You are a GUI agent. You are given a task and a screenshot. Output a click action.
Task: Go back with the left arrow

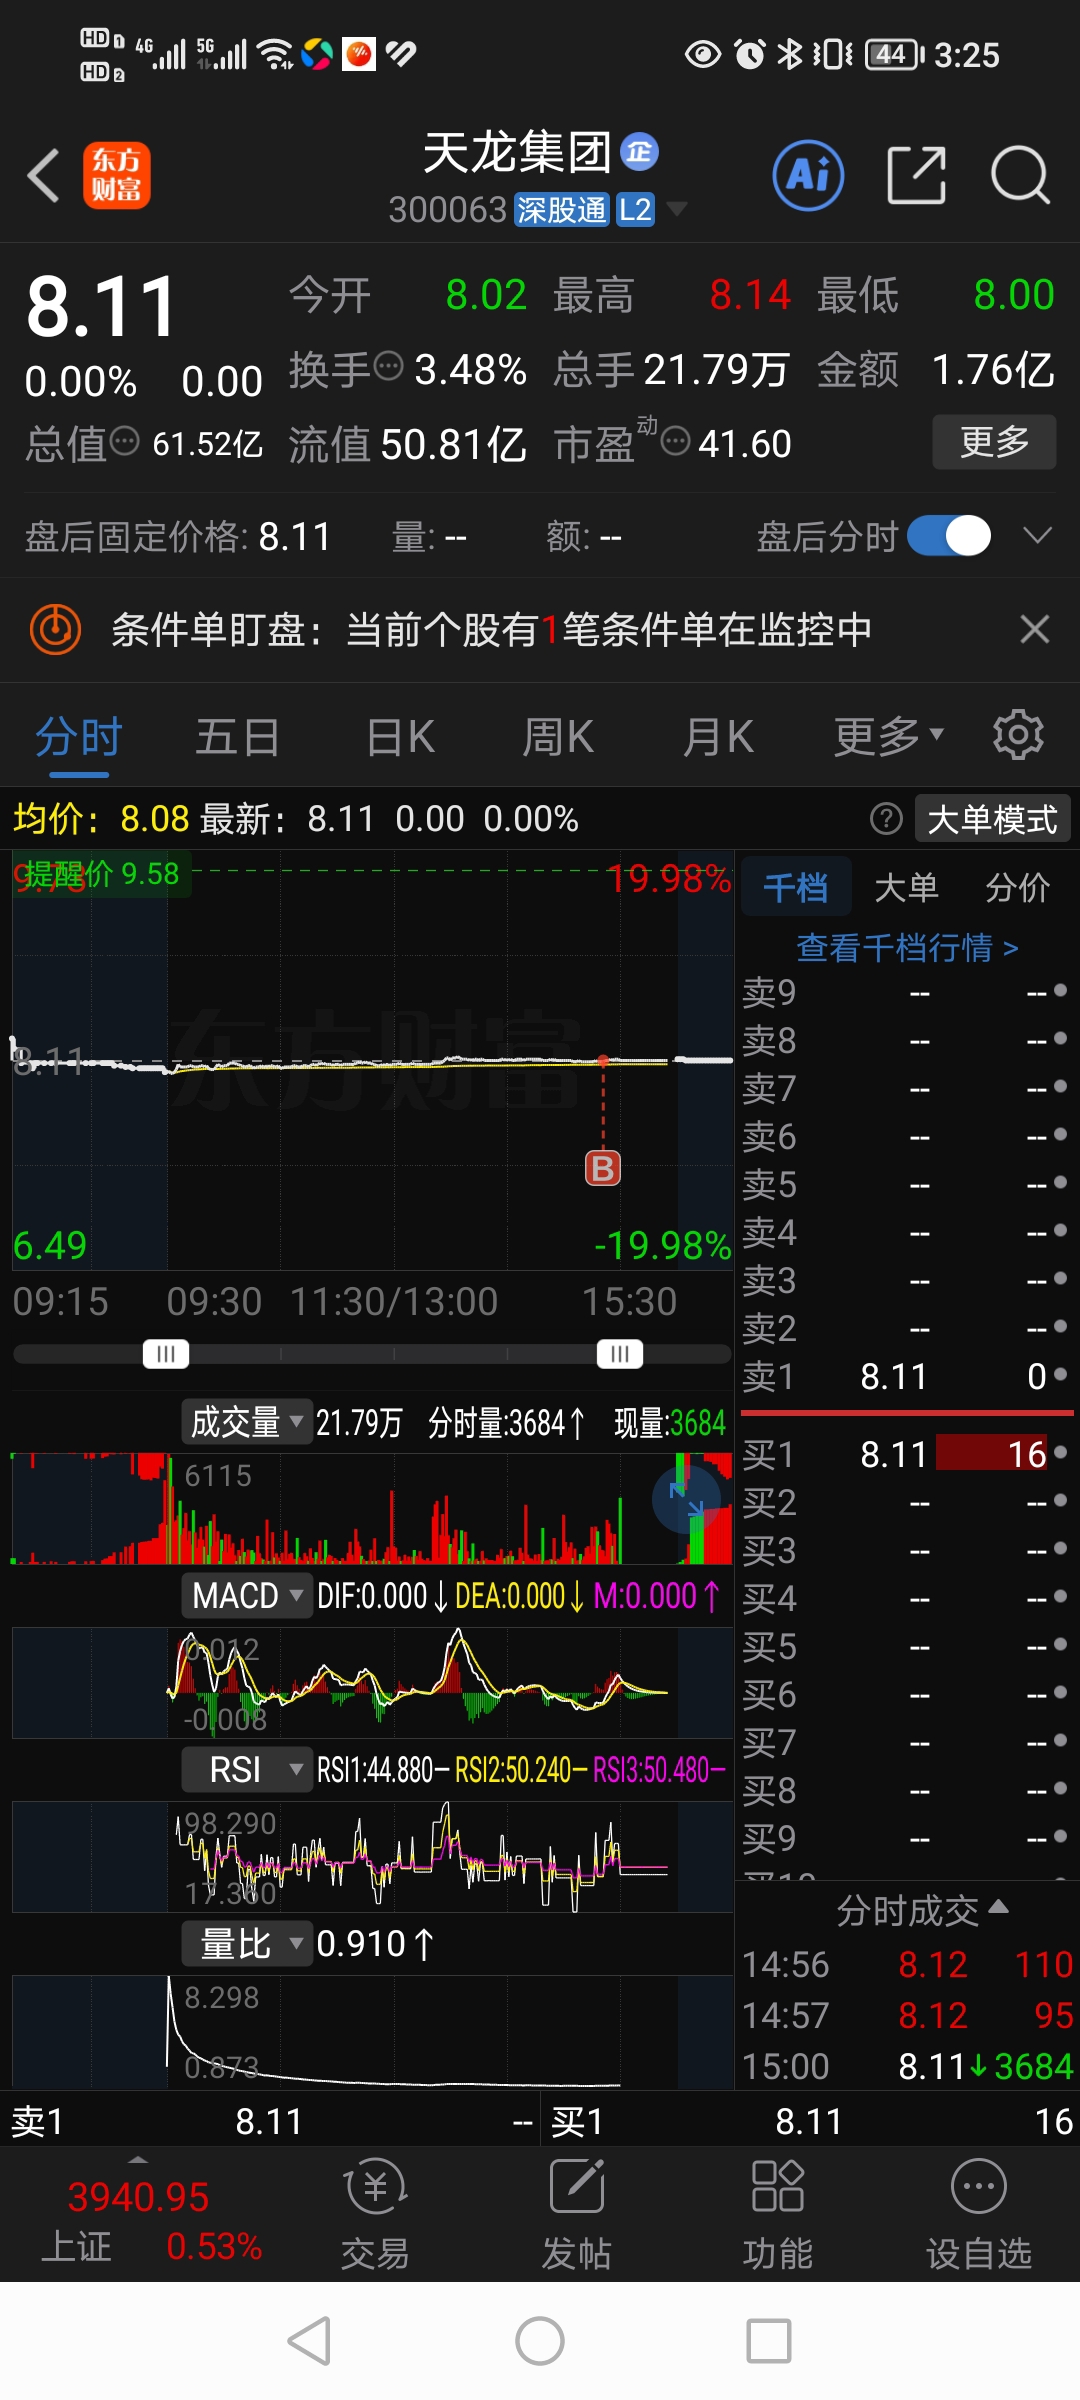(x=43, y=175)
